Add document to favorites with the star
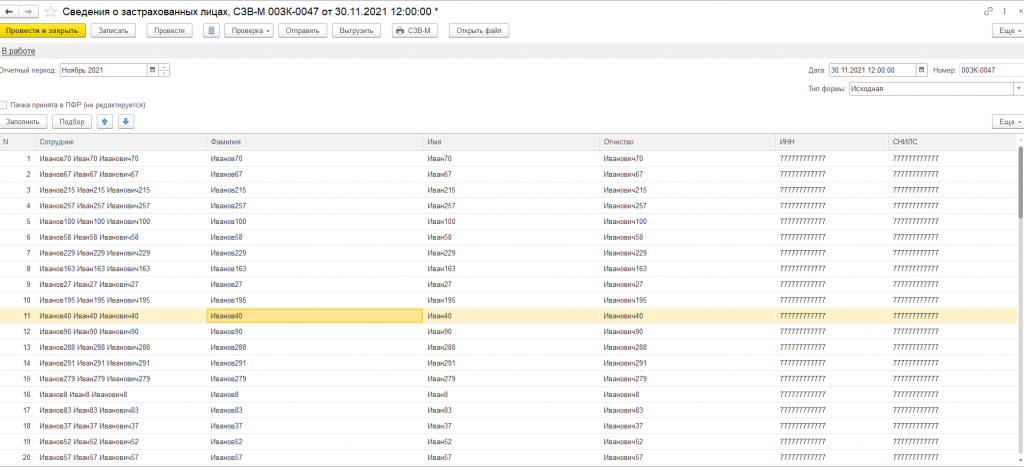Screen dimensions: 1024x467 point(50,12)
